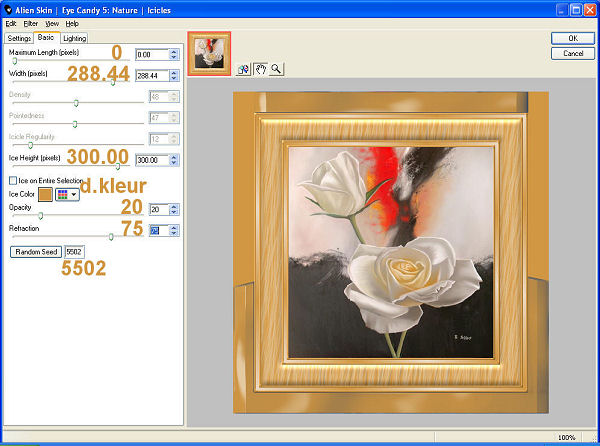Open the Edit menu
The width and height of the screenshot is (600, 446).
click(x=11, y=24)
